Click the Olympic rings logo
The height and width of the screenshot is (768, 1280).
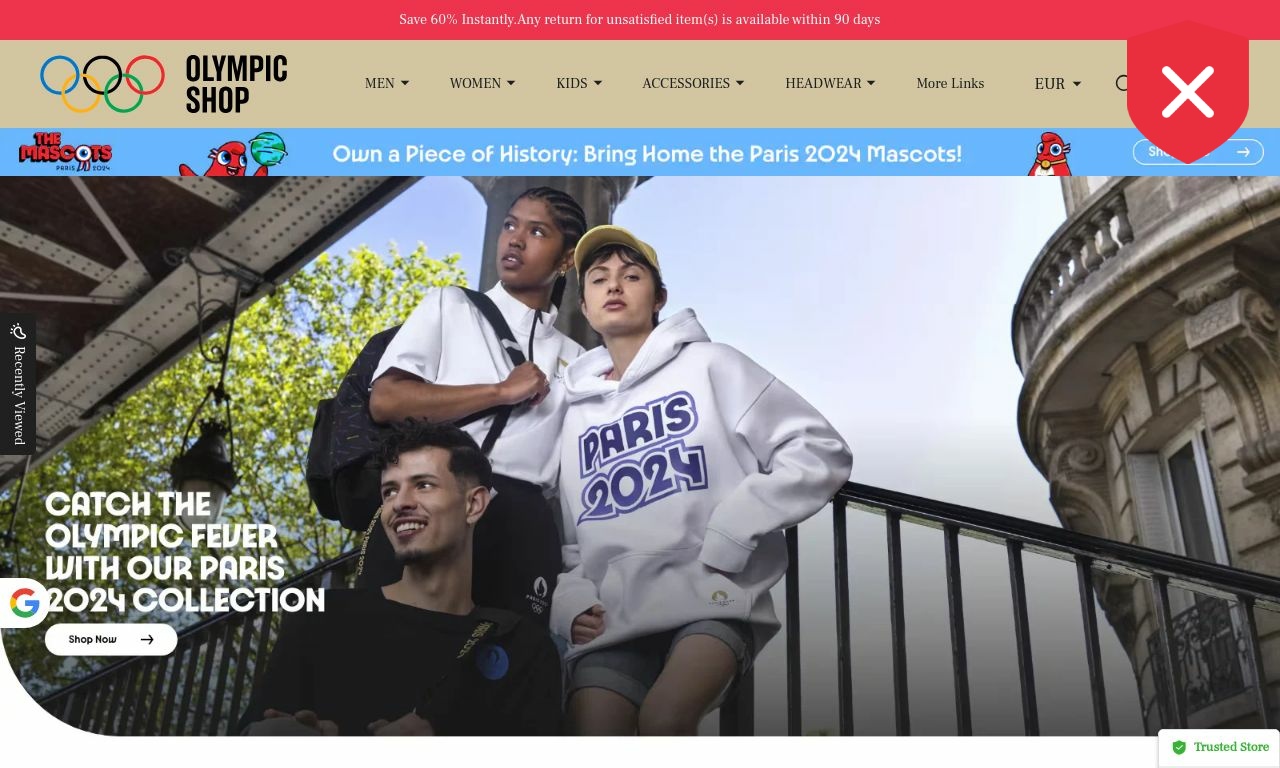(102, 84)
